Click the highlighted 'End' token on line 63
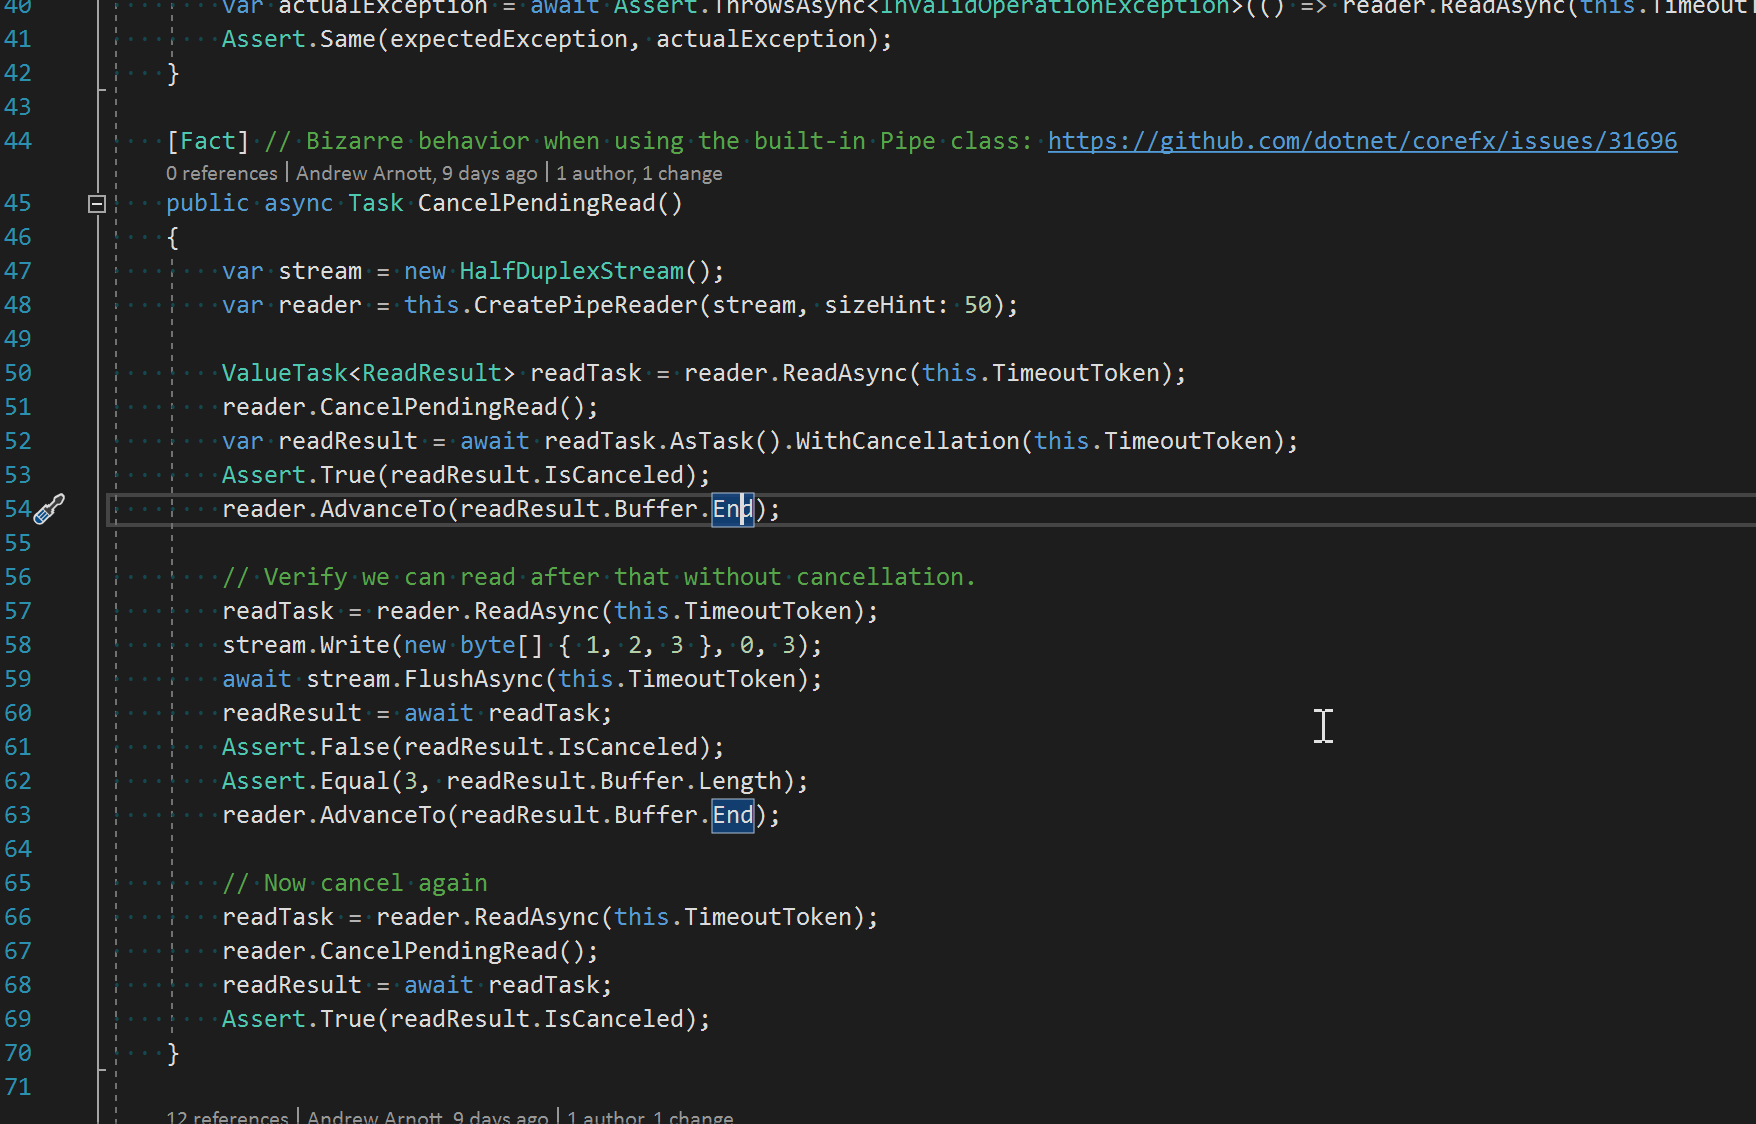 (x=732, y=815)
